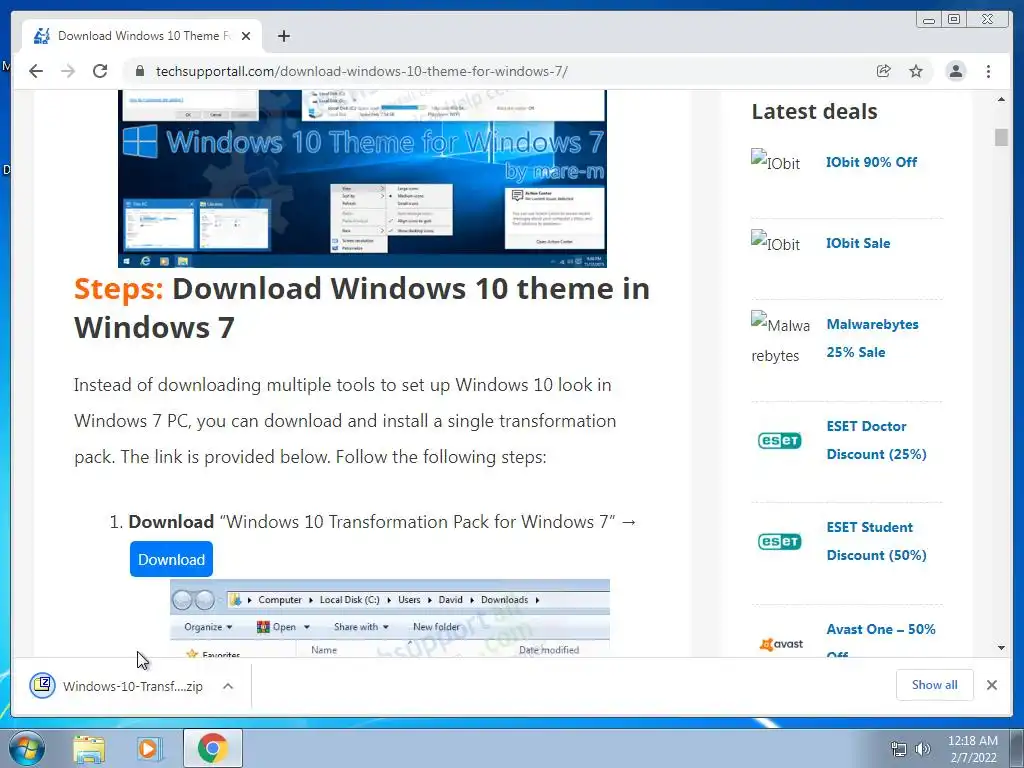Go back to the previous page
This screenshot has width=1024, height=768.
[x=36, y=71]
